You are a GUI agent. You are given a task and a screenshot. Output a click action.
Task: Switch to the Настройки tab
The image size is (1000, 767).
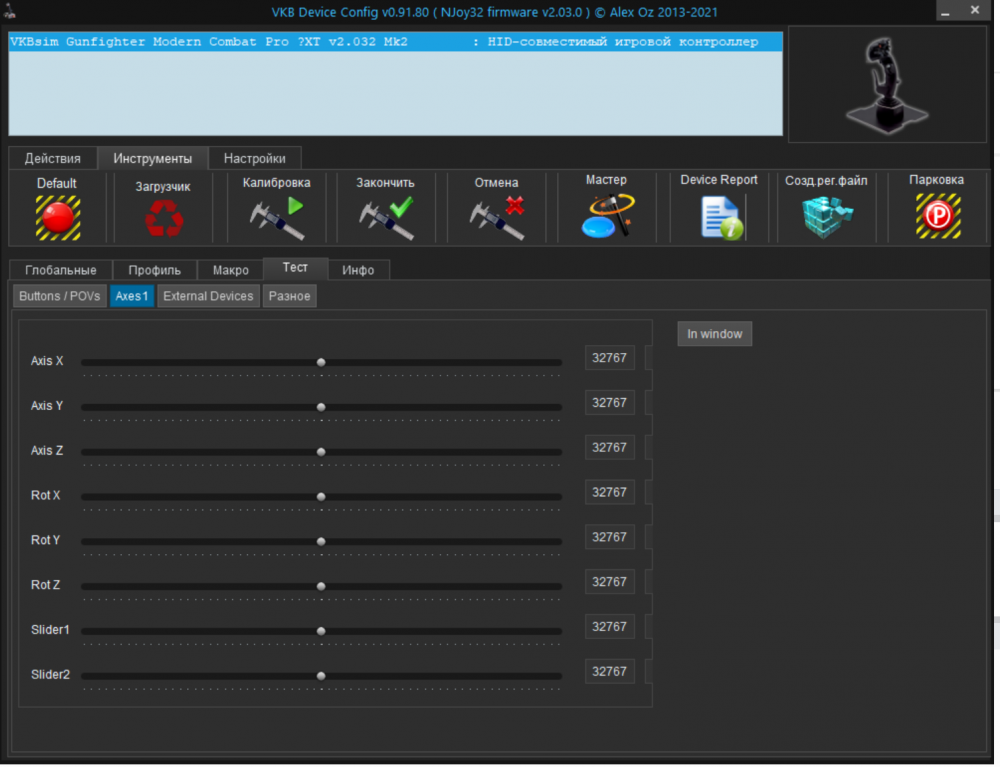[254, 158]
